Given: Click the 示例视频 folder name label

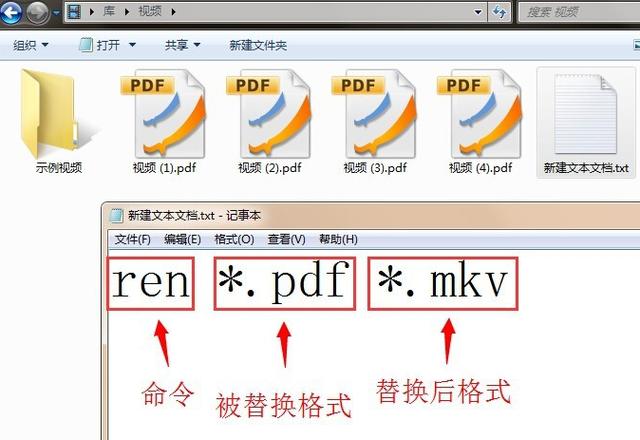Looking at the screenshot, I should coord(59,168).
